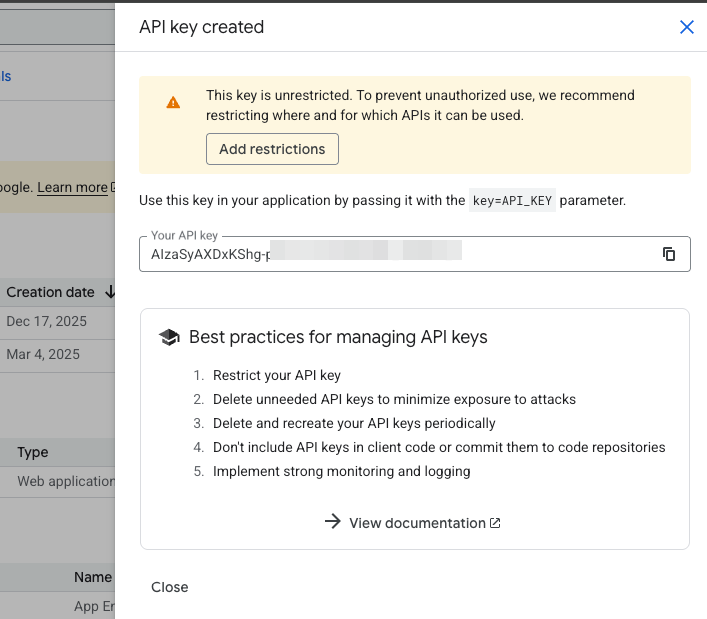Click the Type column header
This screenshot has height=619, width=707.
click(x=32, y=452)
